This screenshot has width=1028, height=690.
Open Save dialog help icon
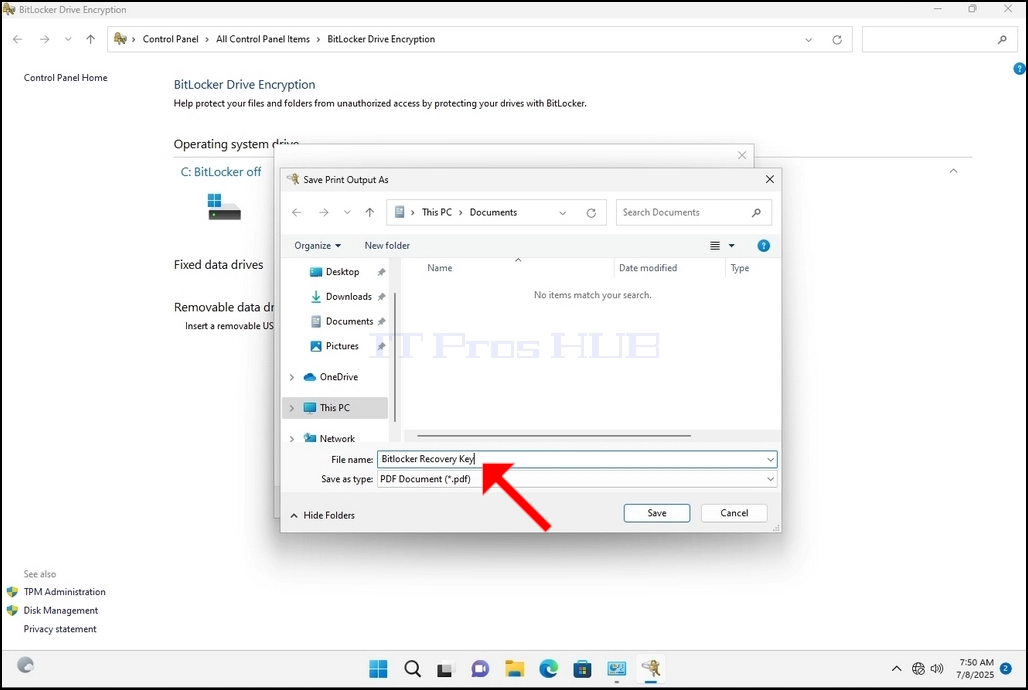[x=763, y=245]
